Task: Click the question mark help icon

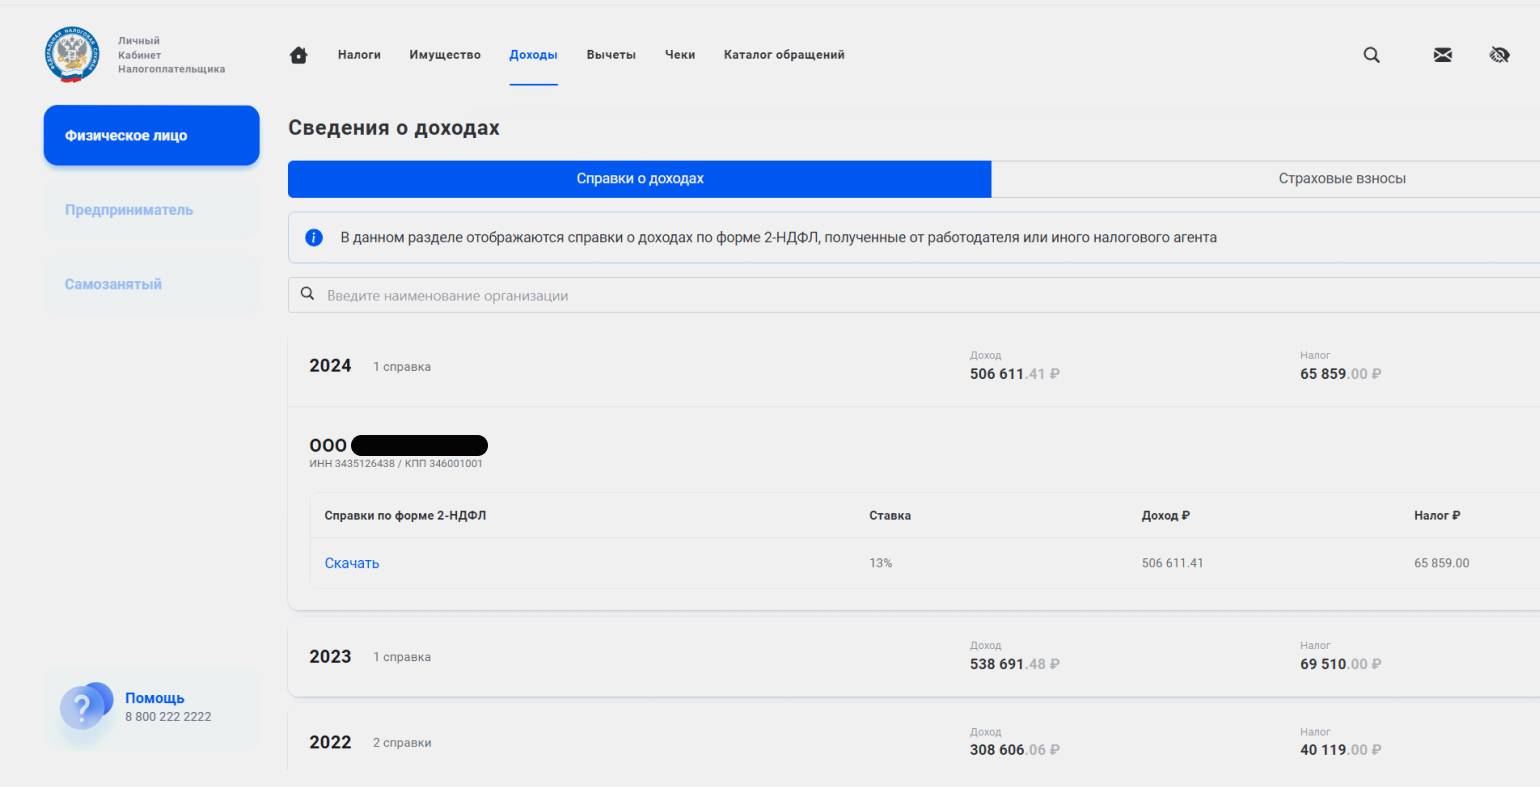Action: point(83,709)
